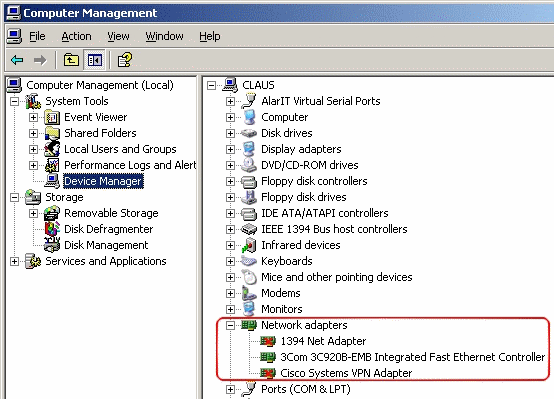
Task: Expand the Display adapters category
Action: (x=230, y=149)
